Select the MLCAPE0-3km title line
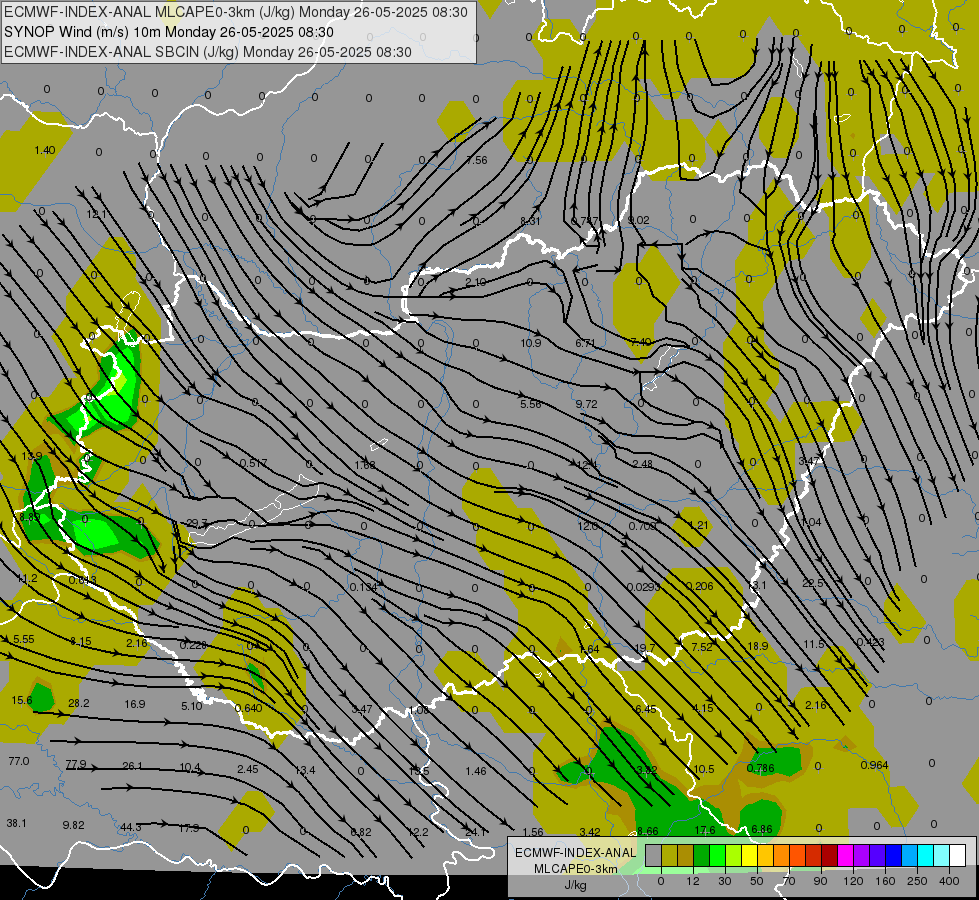 coord(235,12)
